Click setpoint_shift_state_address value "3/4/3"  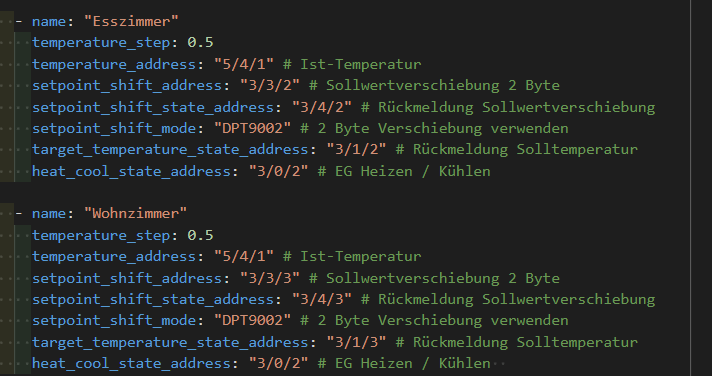(321, 299)
